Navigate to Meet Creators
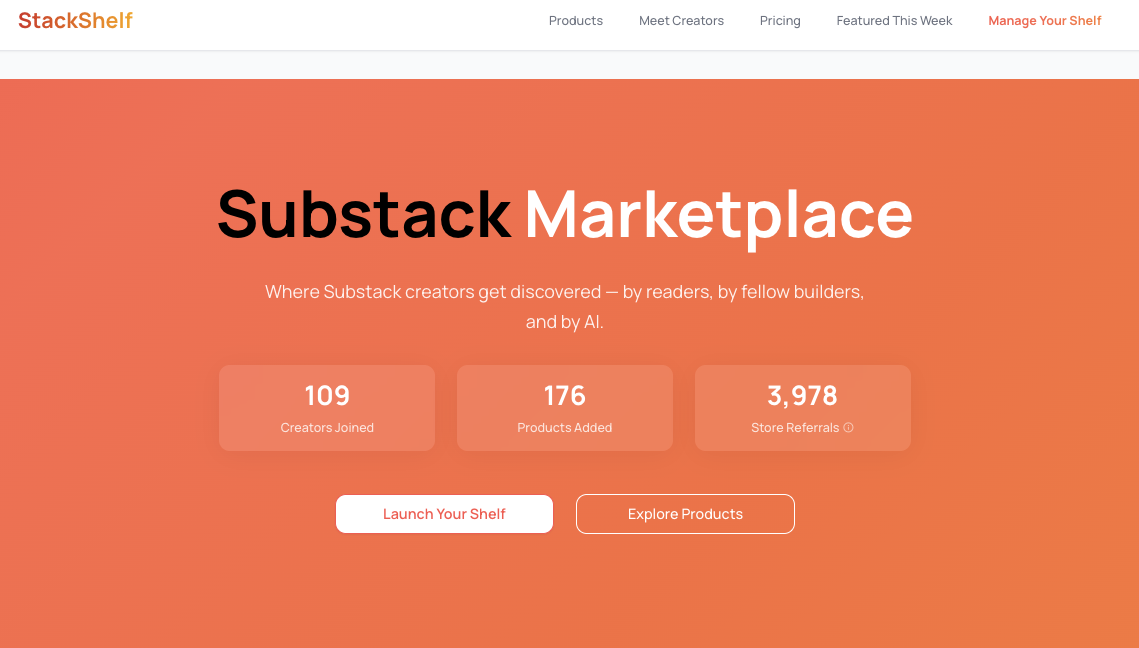This screenshot has height=648, width=1139. tap(681, 20)
